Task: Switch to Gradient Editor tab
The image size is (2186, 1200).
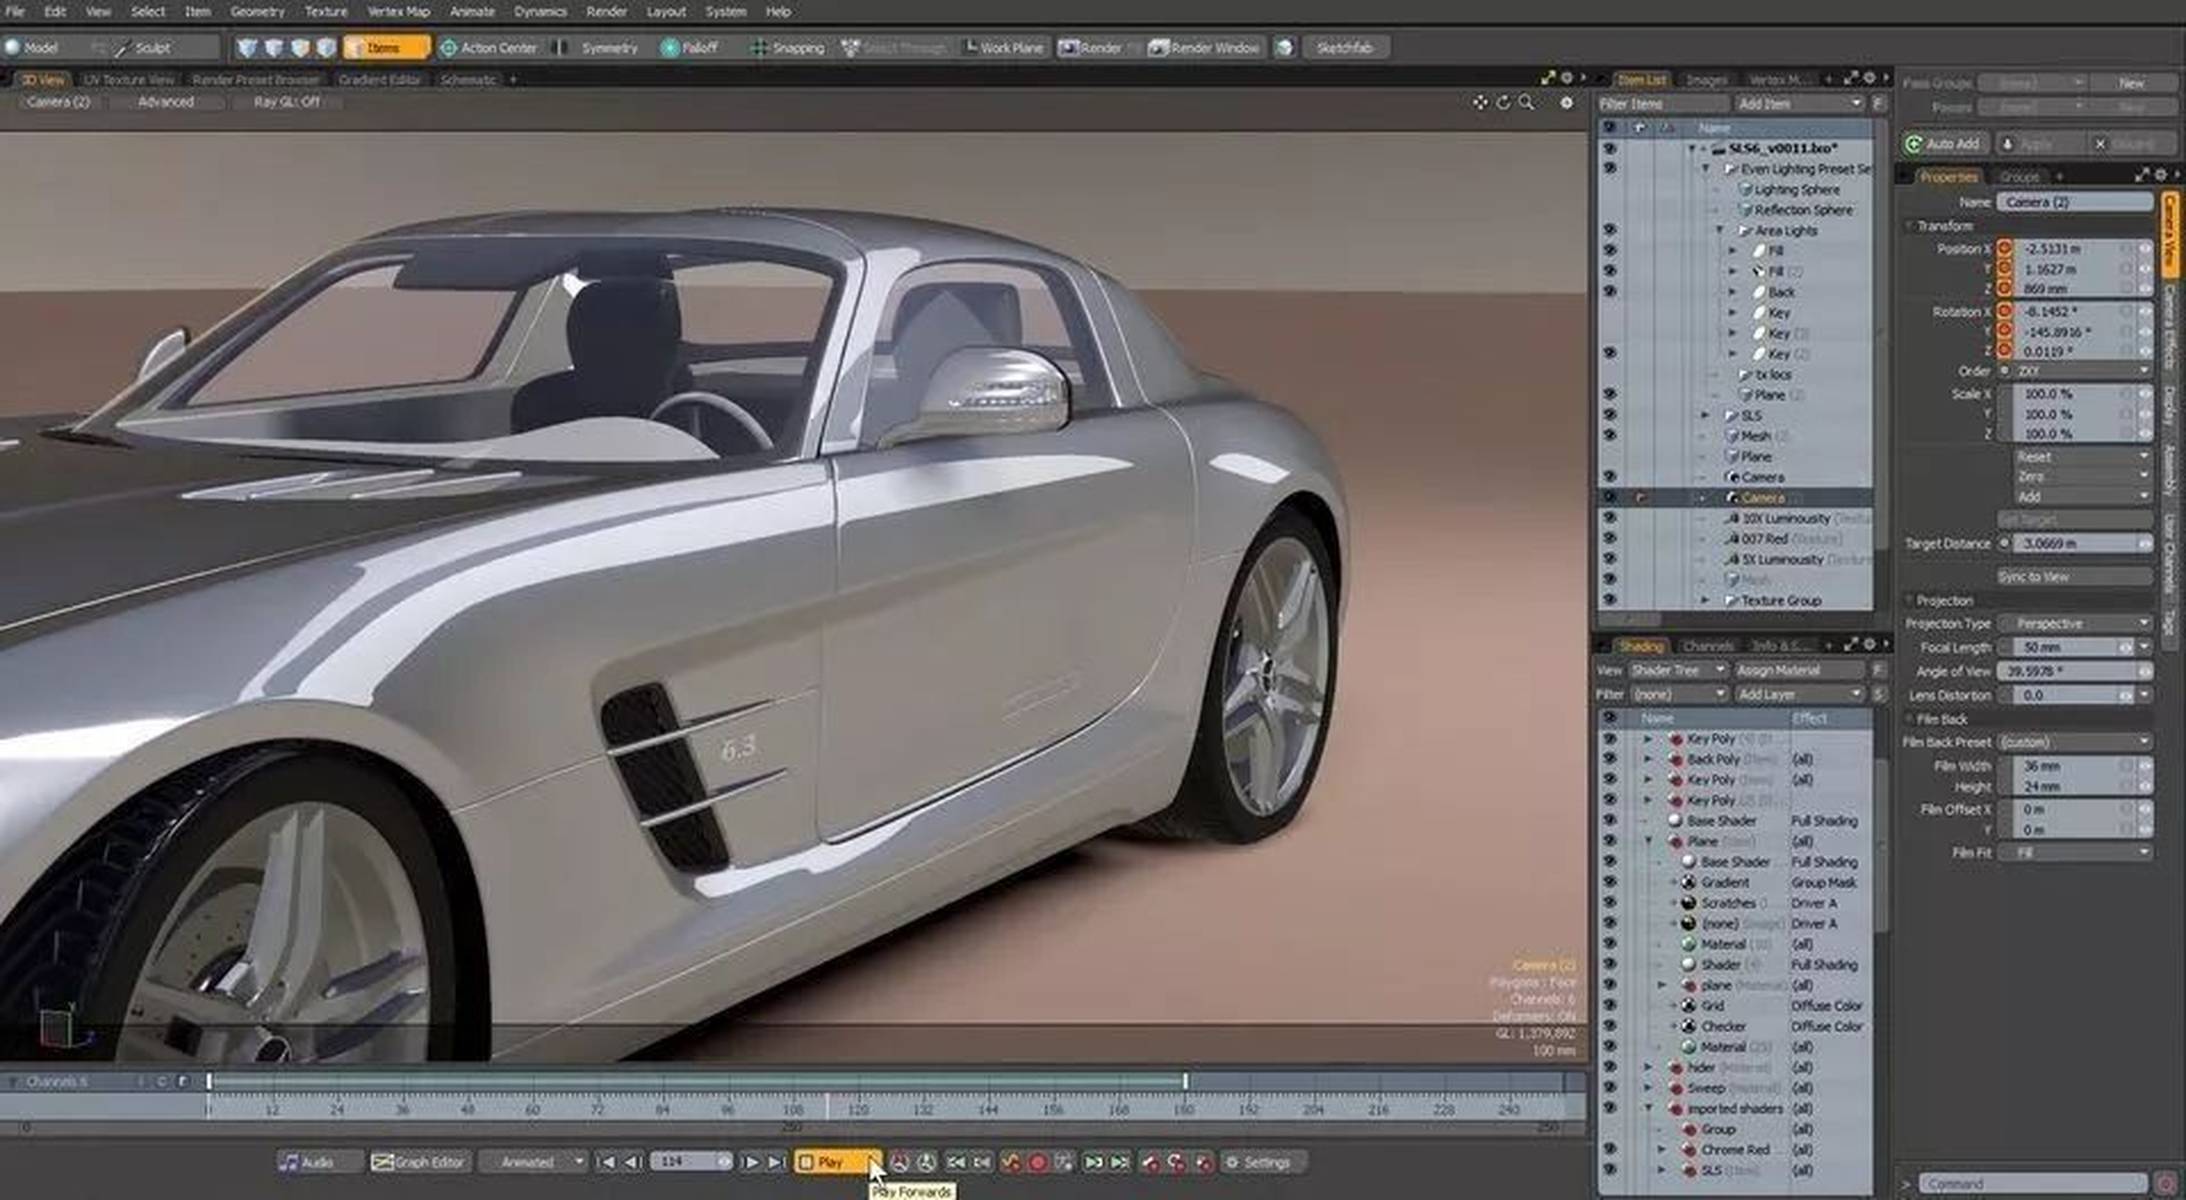Action: click(379, 79)
